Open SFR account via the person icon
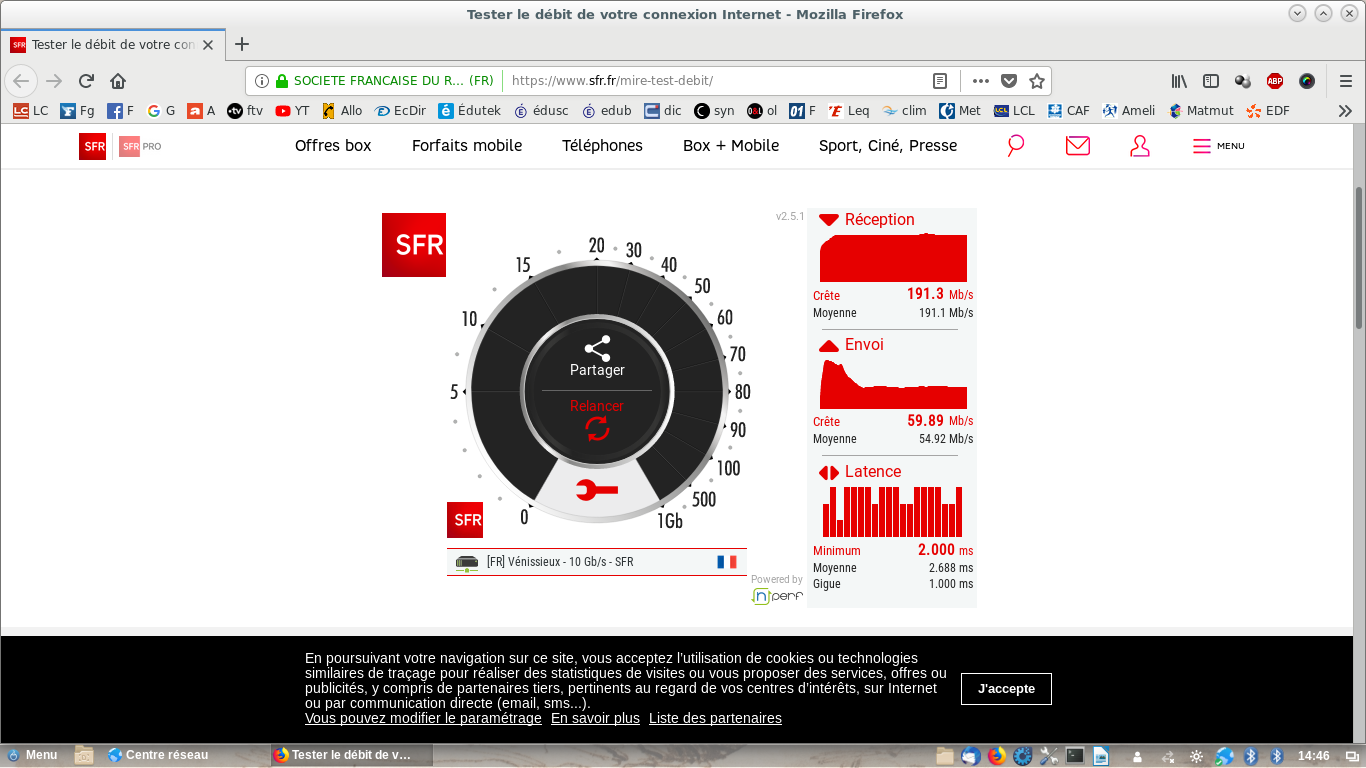This screenshot has height=768, width=1366. click(x=1139, y=145)
